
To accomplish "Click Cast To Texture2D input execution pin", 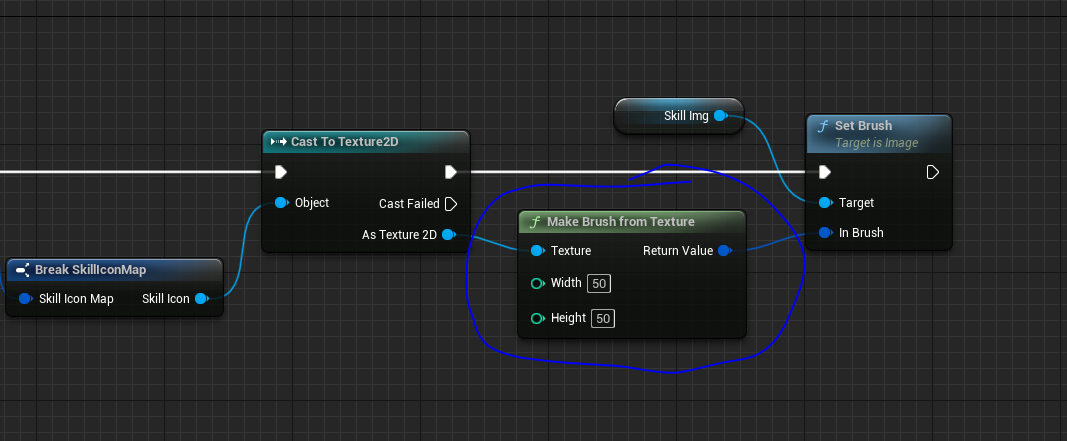I will (280, 172).
